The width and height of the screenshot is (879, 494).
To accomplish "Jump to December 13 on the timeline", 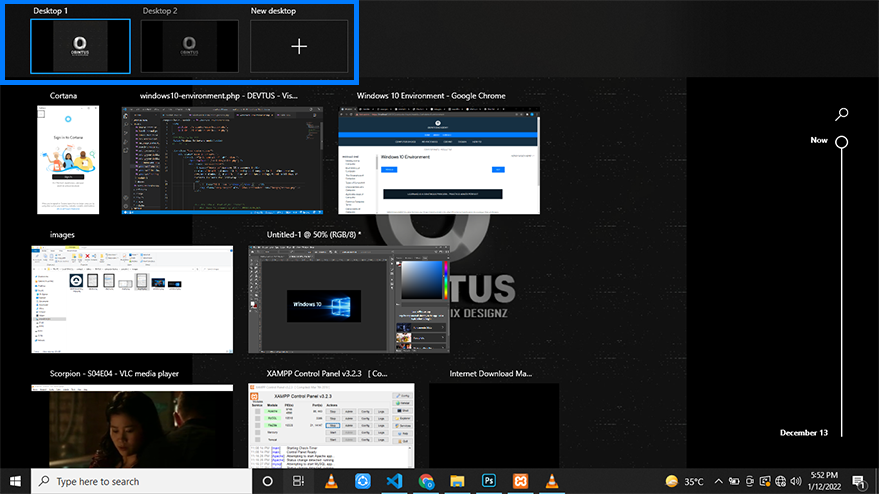I will coord(803,432).
